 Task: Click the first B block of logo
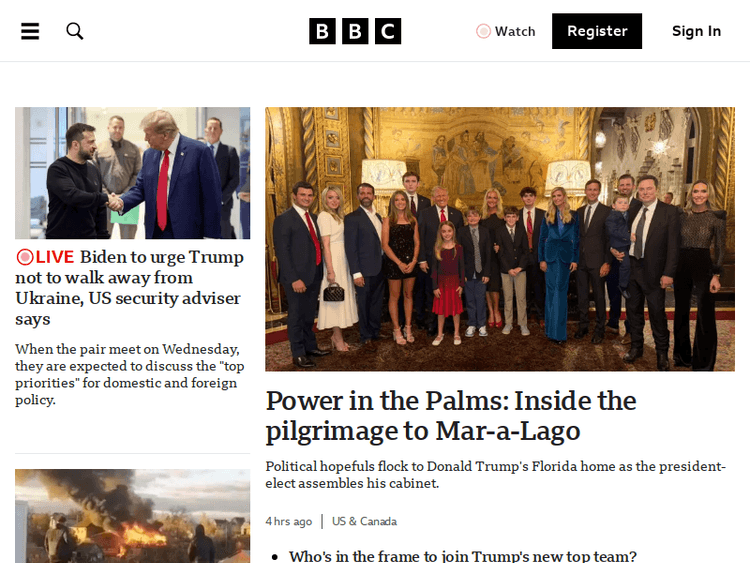[x=322, y=31]
